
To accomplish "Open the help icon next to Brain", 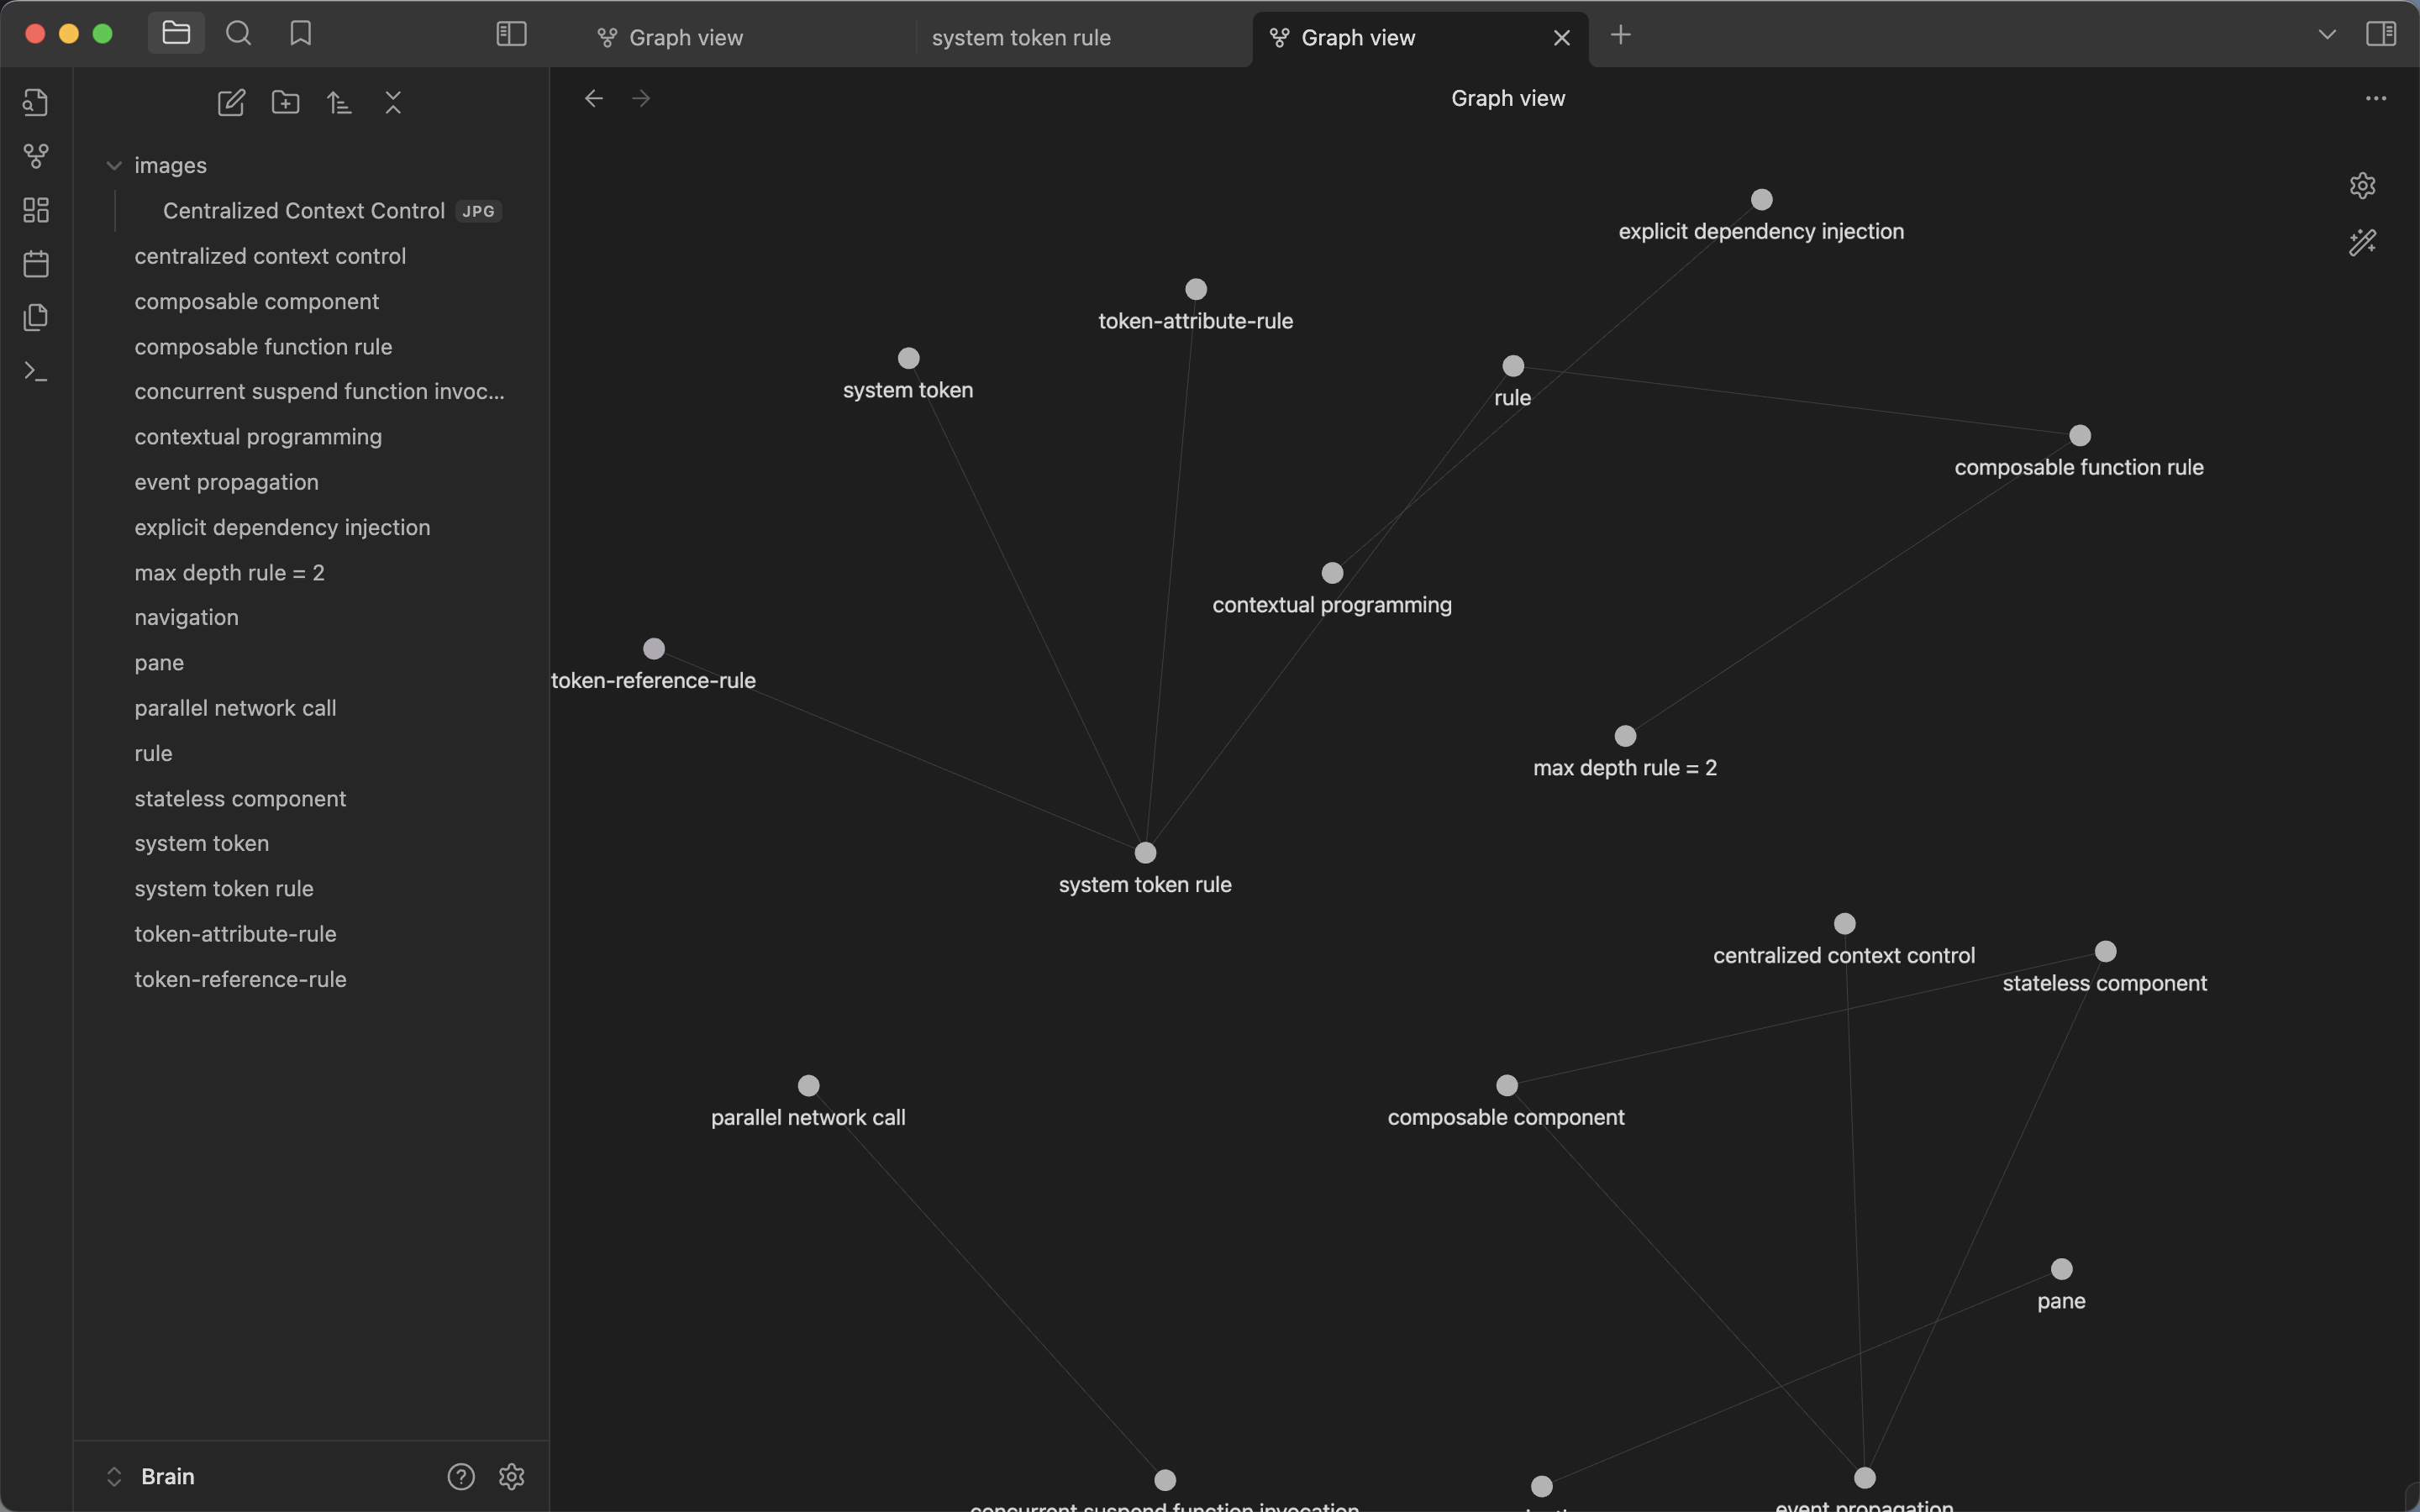I will pyautogui.click(x=461, y=1476).
